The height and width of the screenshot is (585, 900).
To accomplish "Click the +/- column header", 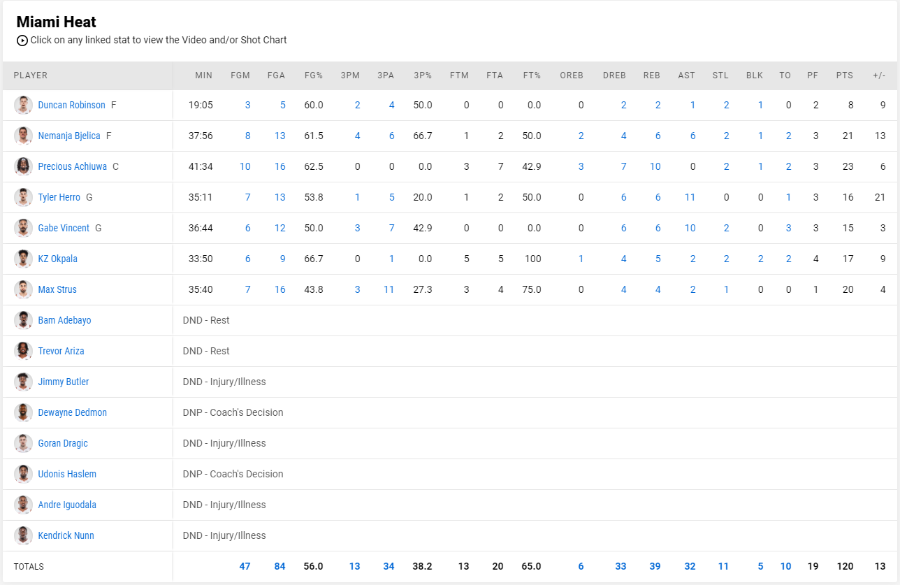I will 879,76.
